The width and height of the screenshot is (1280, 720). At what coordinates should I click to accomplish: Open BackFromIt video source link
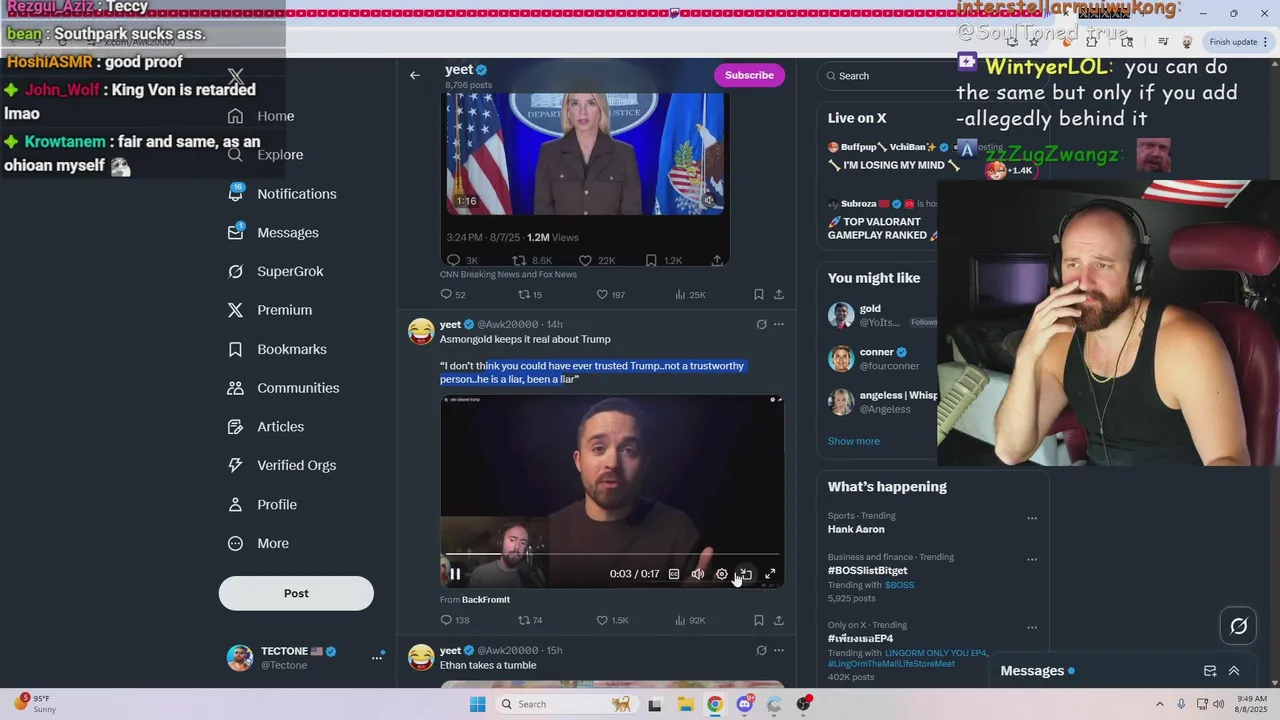coord(486,600)
